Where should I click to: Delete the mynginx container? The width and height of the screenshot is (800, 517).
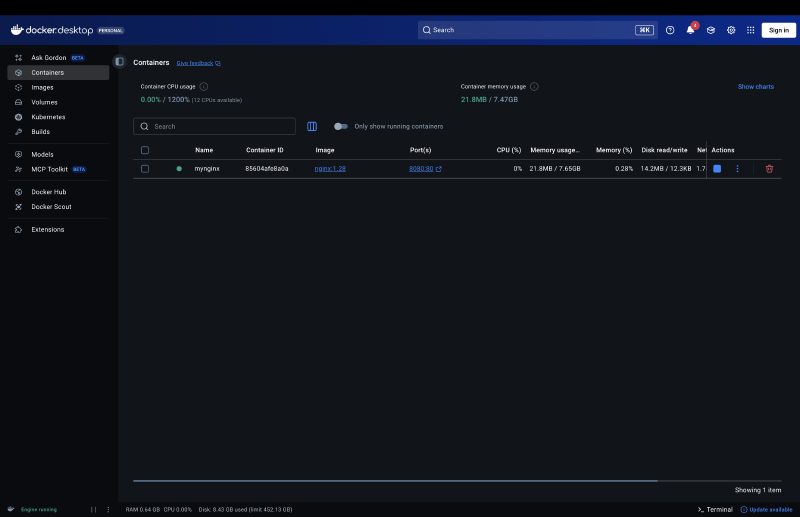(769, 168)
